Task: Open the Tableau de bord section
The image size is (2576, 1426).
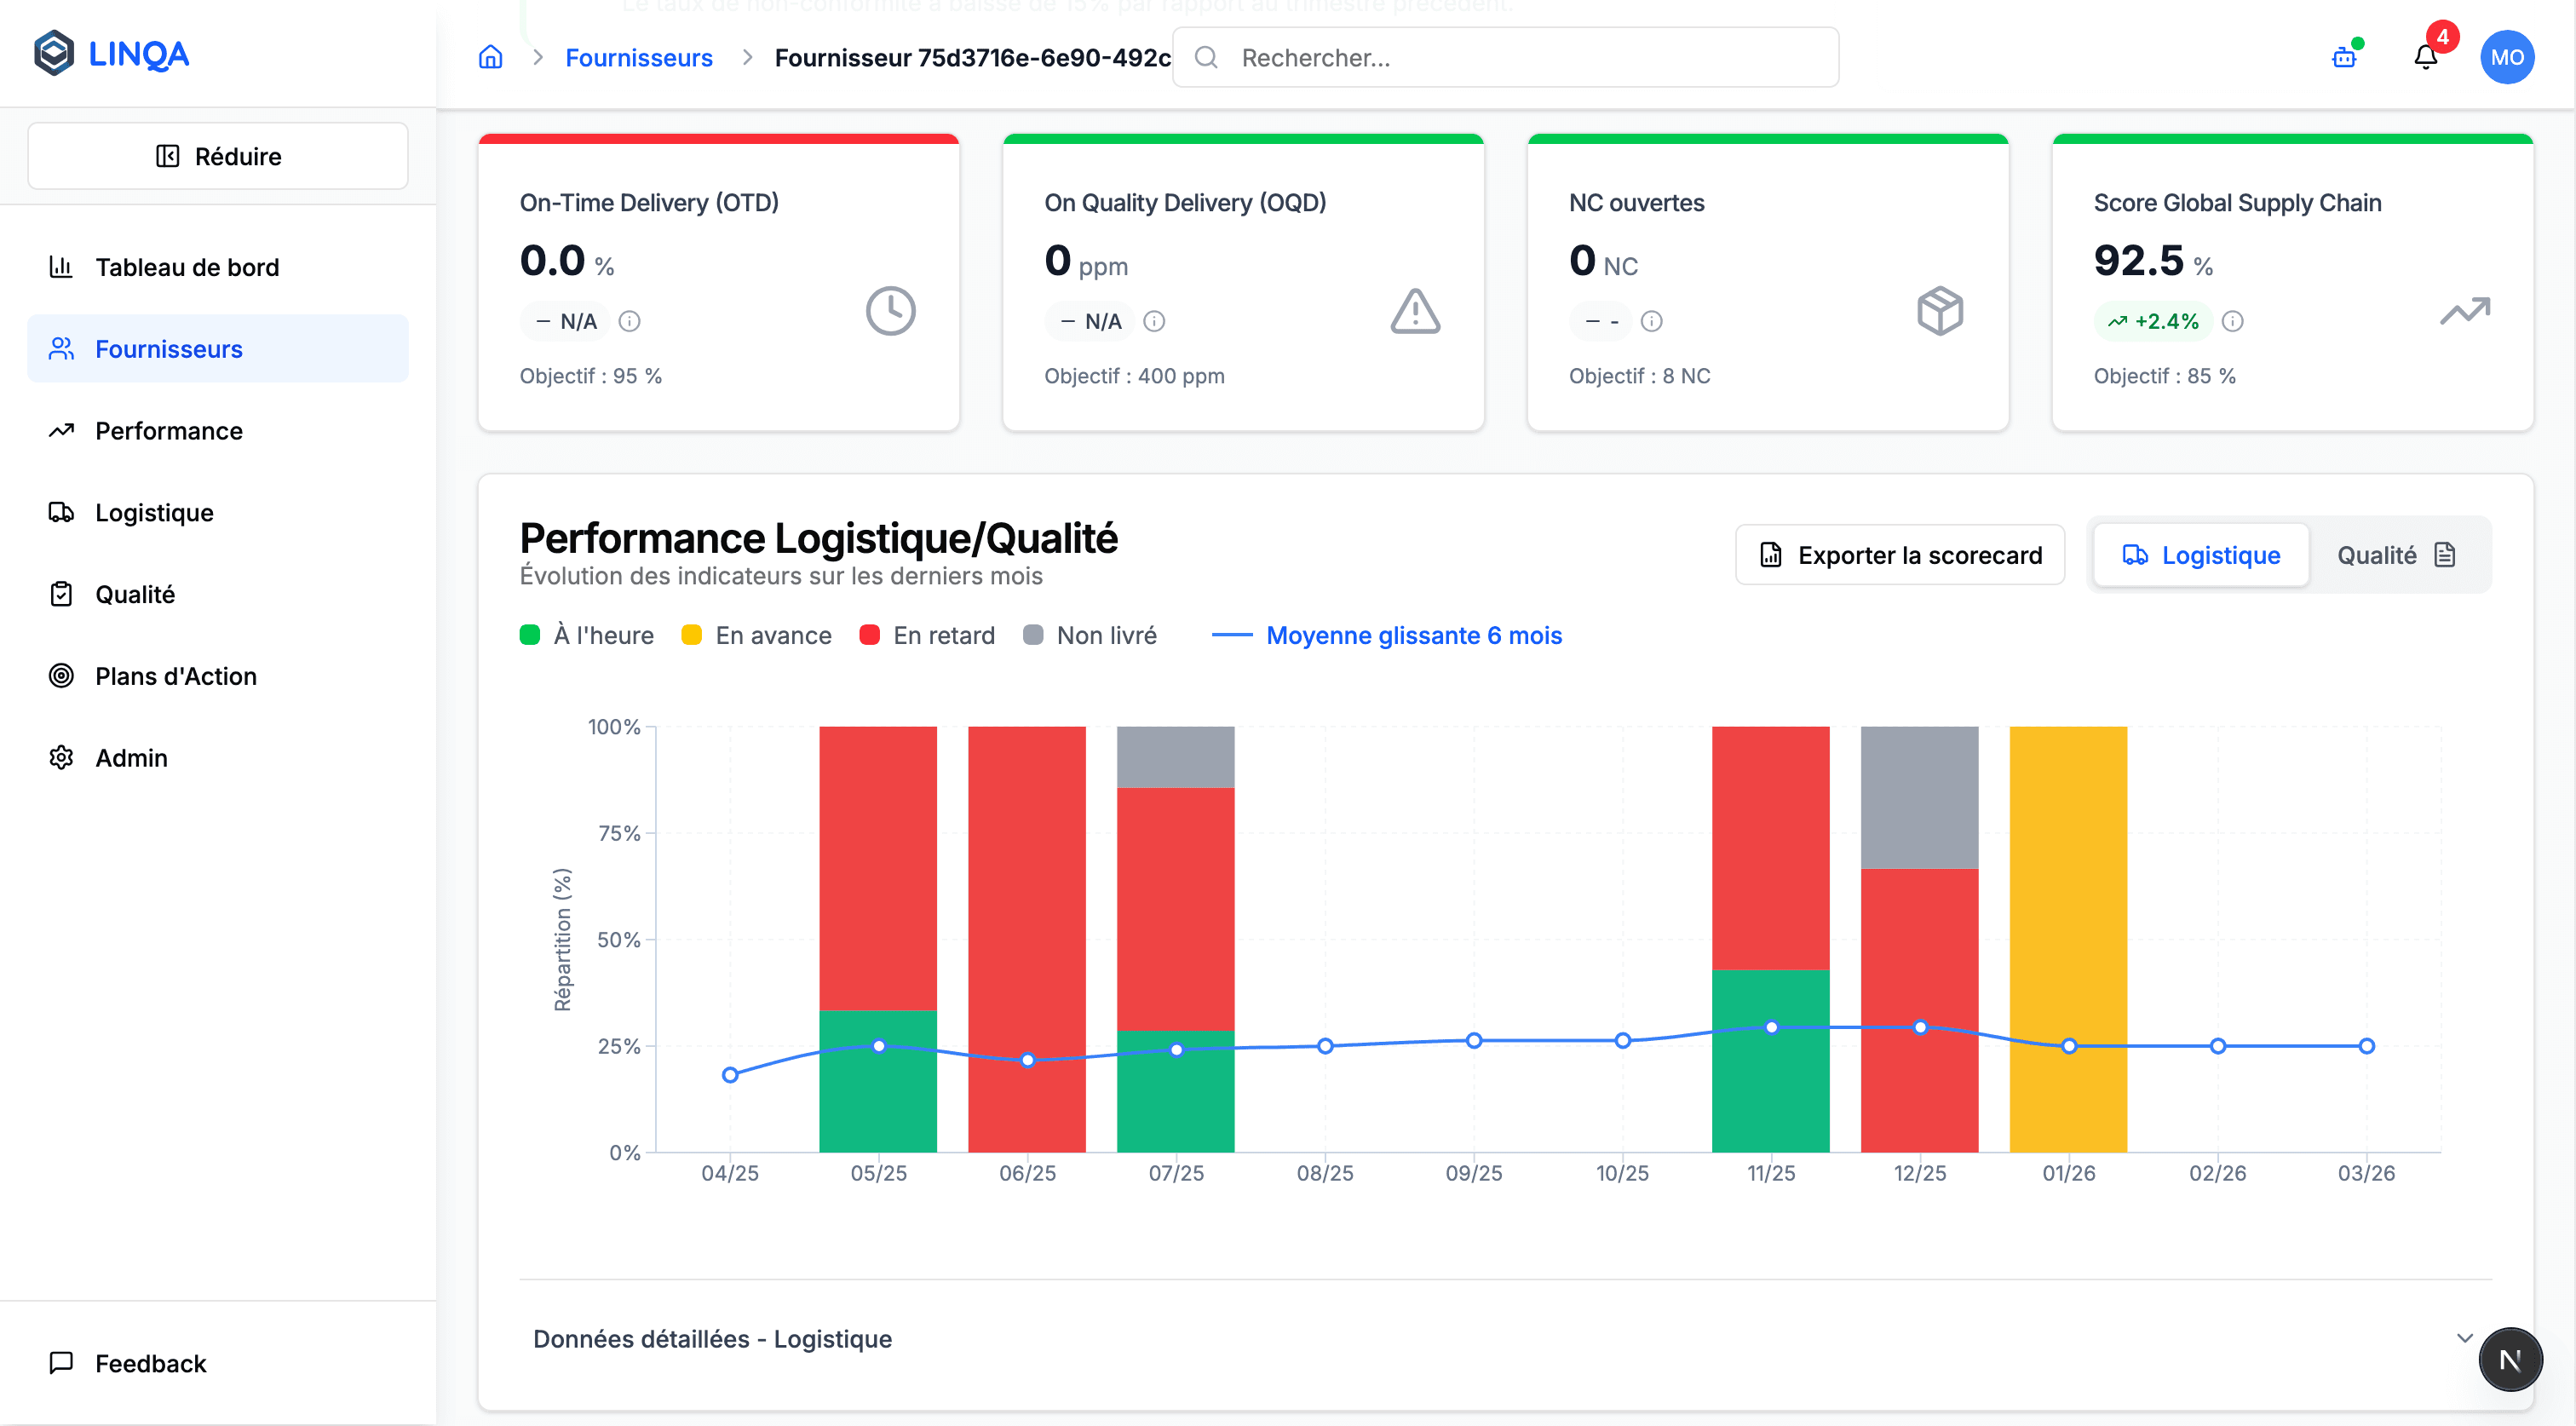Action: (187, 267)
